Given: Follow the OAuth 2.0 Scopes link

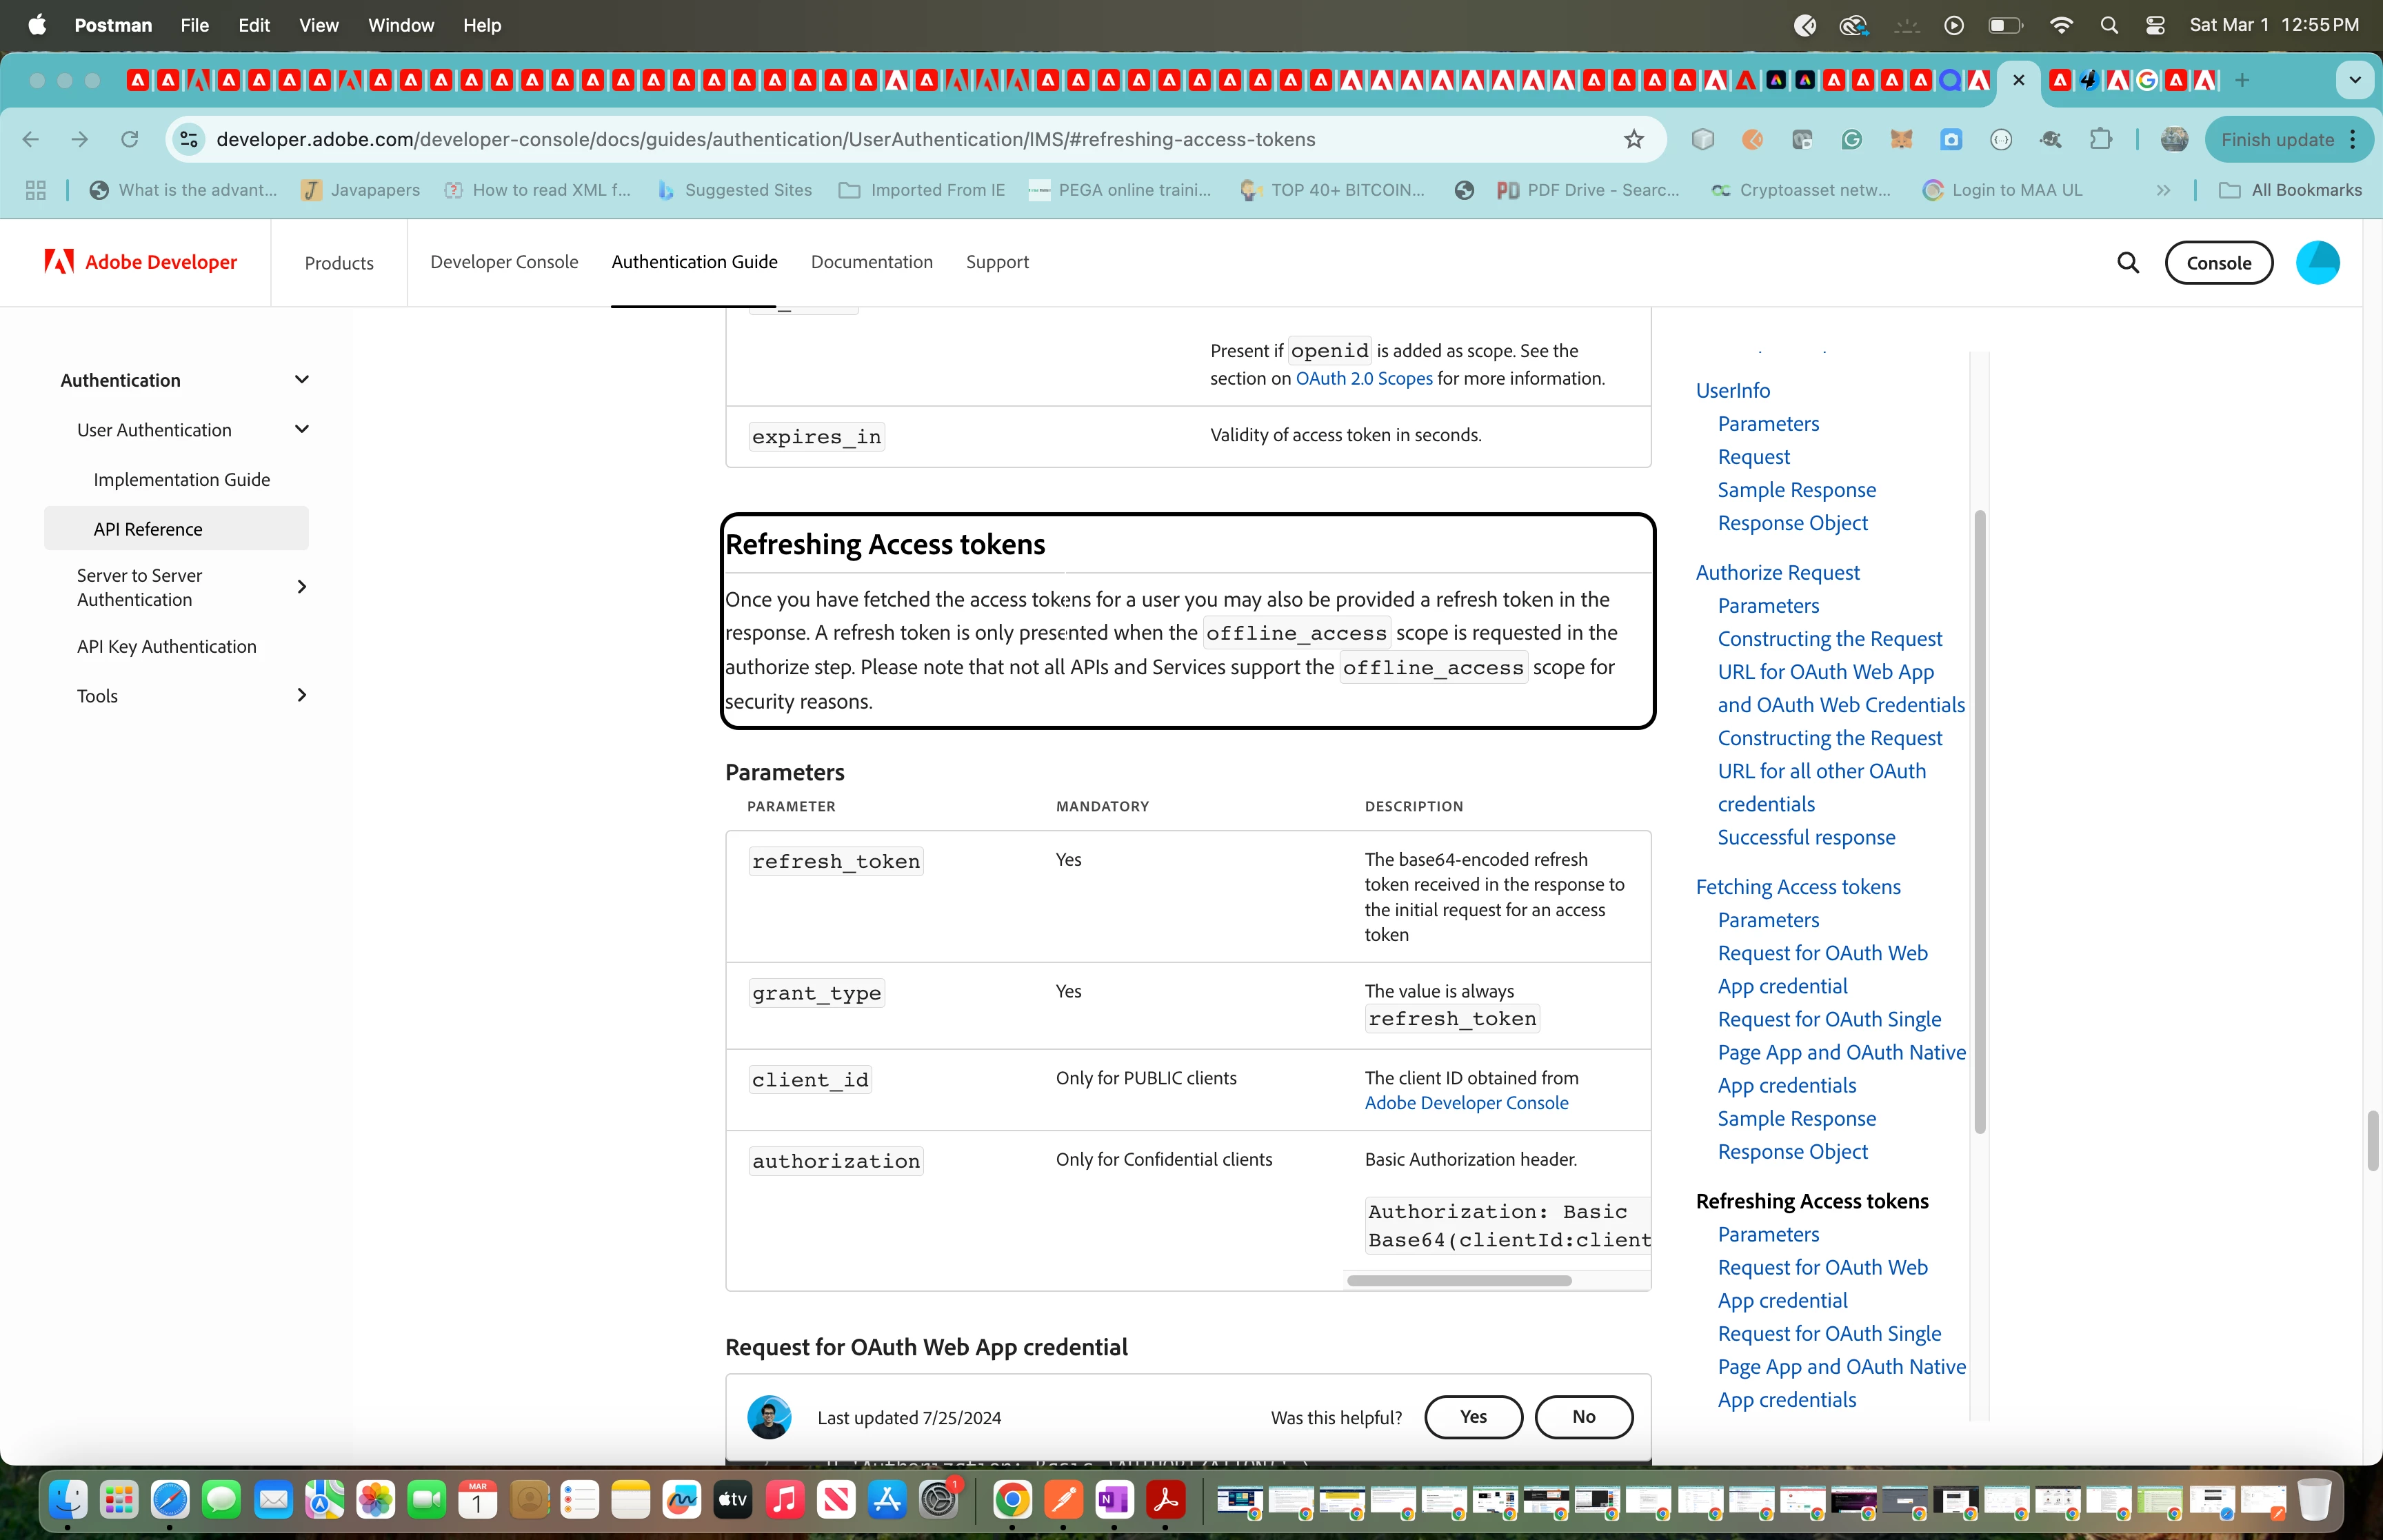Looking at the screenshot, I should 1364,378.
